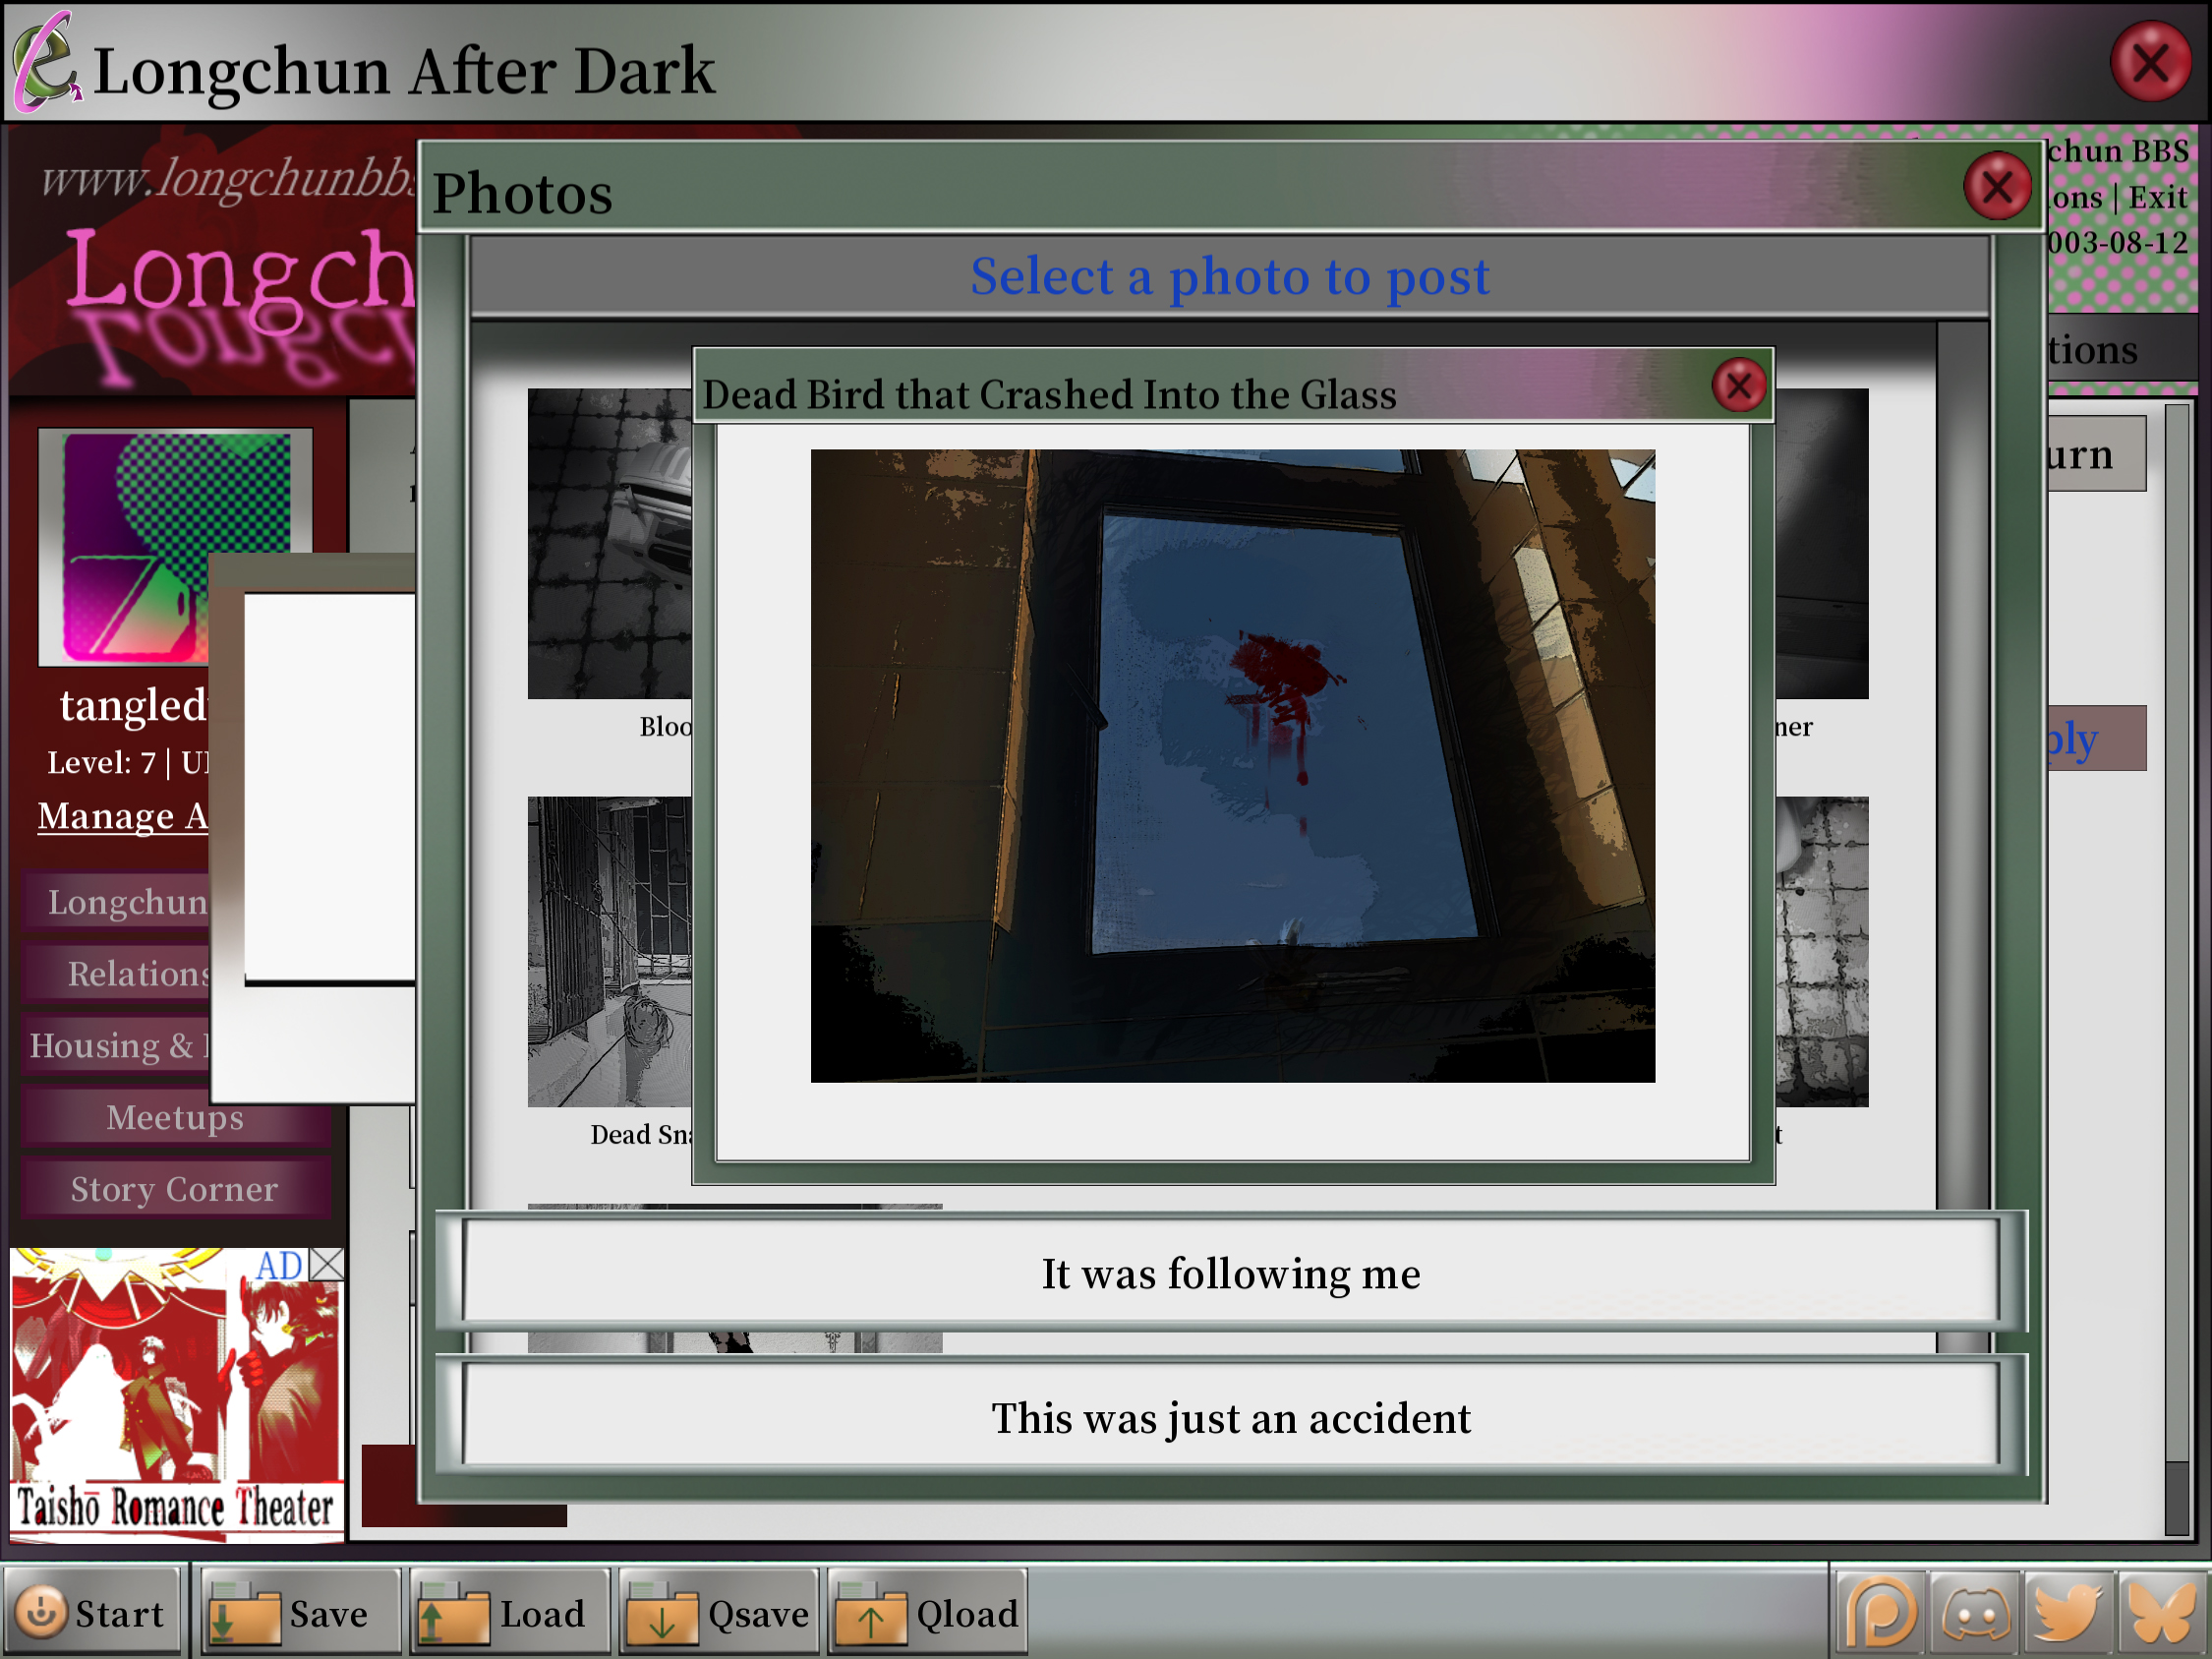Click the butterfly icon in taskbar
This screenshot has width=2212, height=1659.
2160,1612
